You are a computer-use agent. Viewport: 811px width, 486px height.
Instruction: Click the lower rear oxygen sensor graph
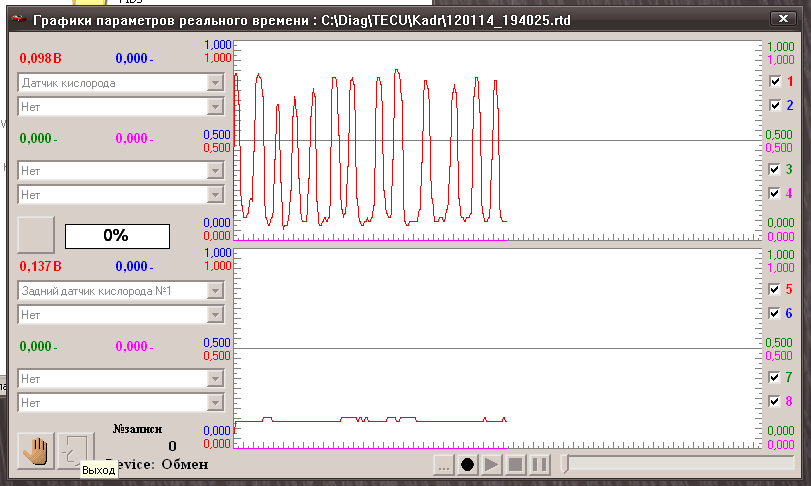[x=498, y=348]
